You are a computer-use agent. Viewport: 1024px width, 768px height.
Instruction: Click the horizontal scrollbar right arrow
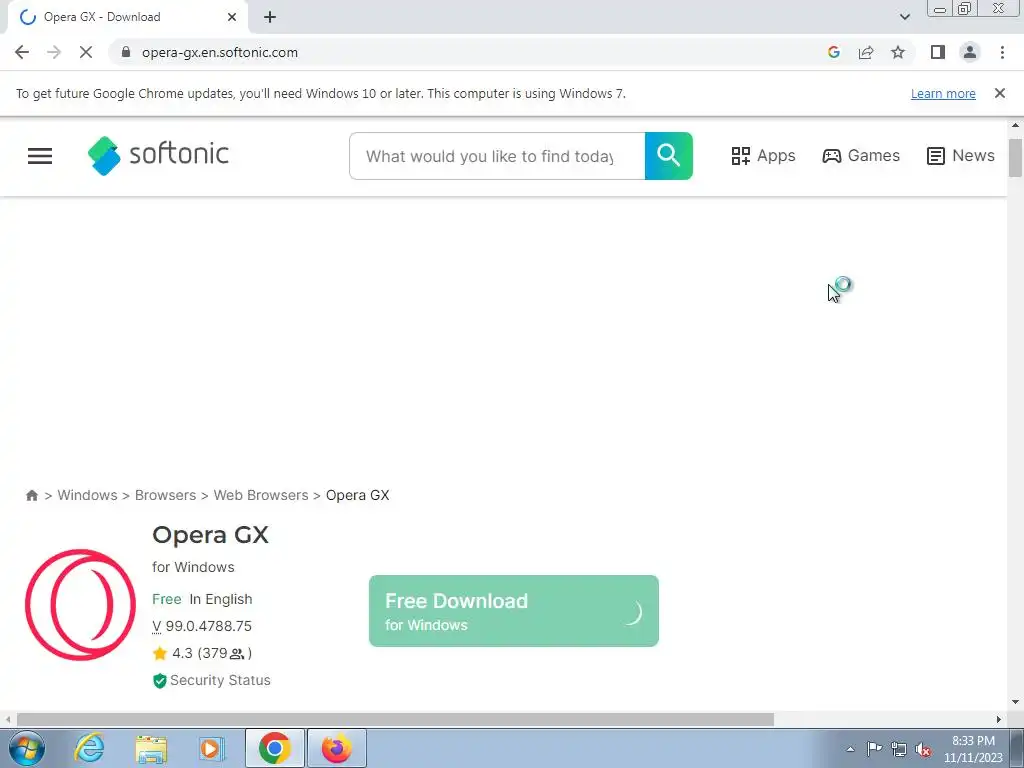pyautogui.click(x=999, y=719)
